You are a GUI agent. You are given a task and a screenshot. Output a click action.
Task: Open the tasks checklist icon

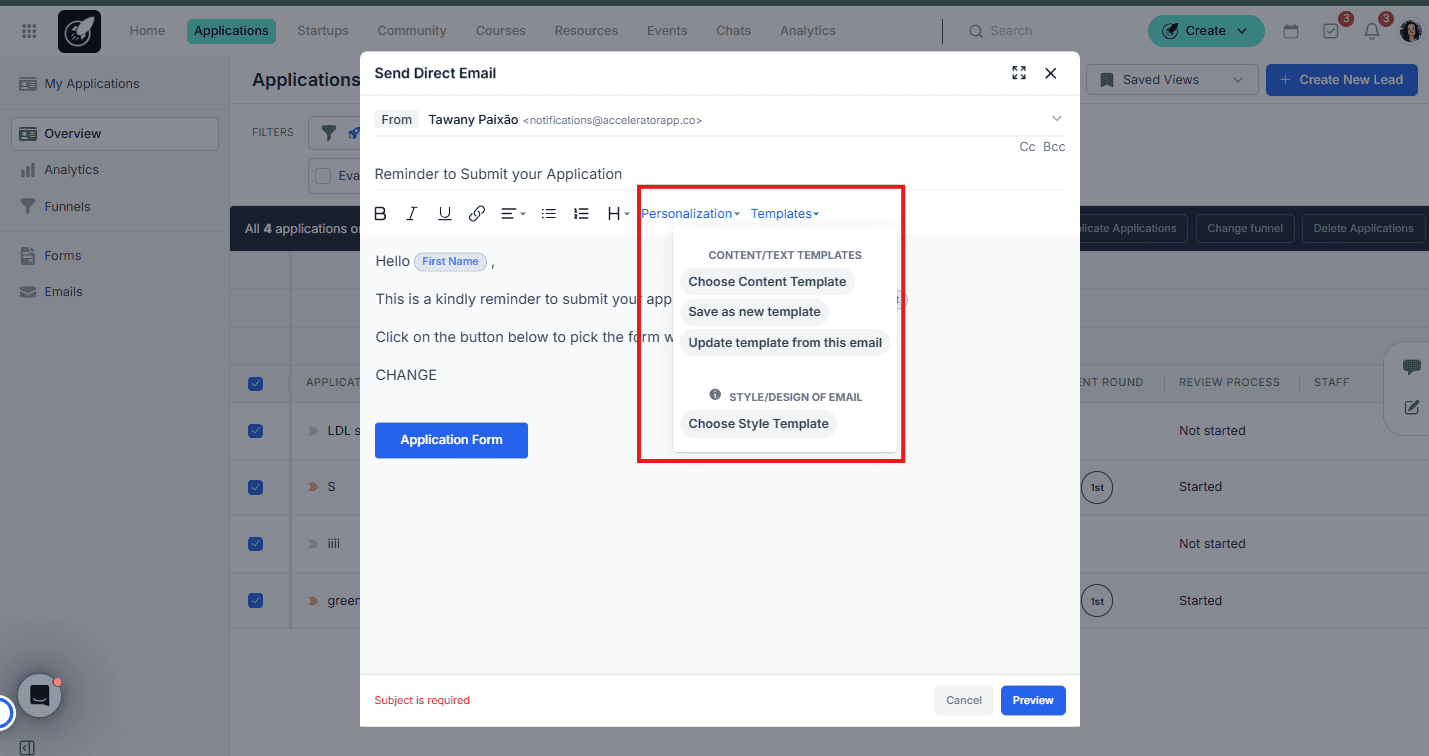pyautogui.click(x=1330, y=31)
